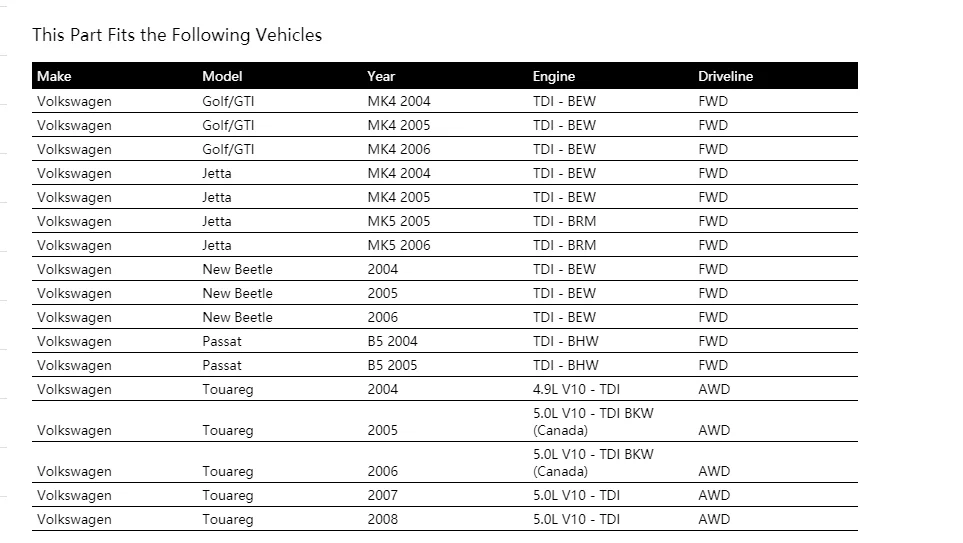963x543 pixels.
Task: Click the 'This Part Fits the Following Vehicles' heading
Action: (177, 35)
